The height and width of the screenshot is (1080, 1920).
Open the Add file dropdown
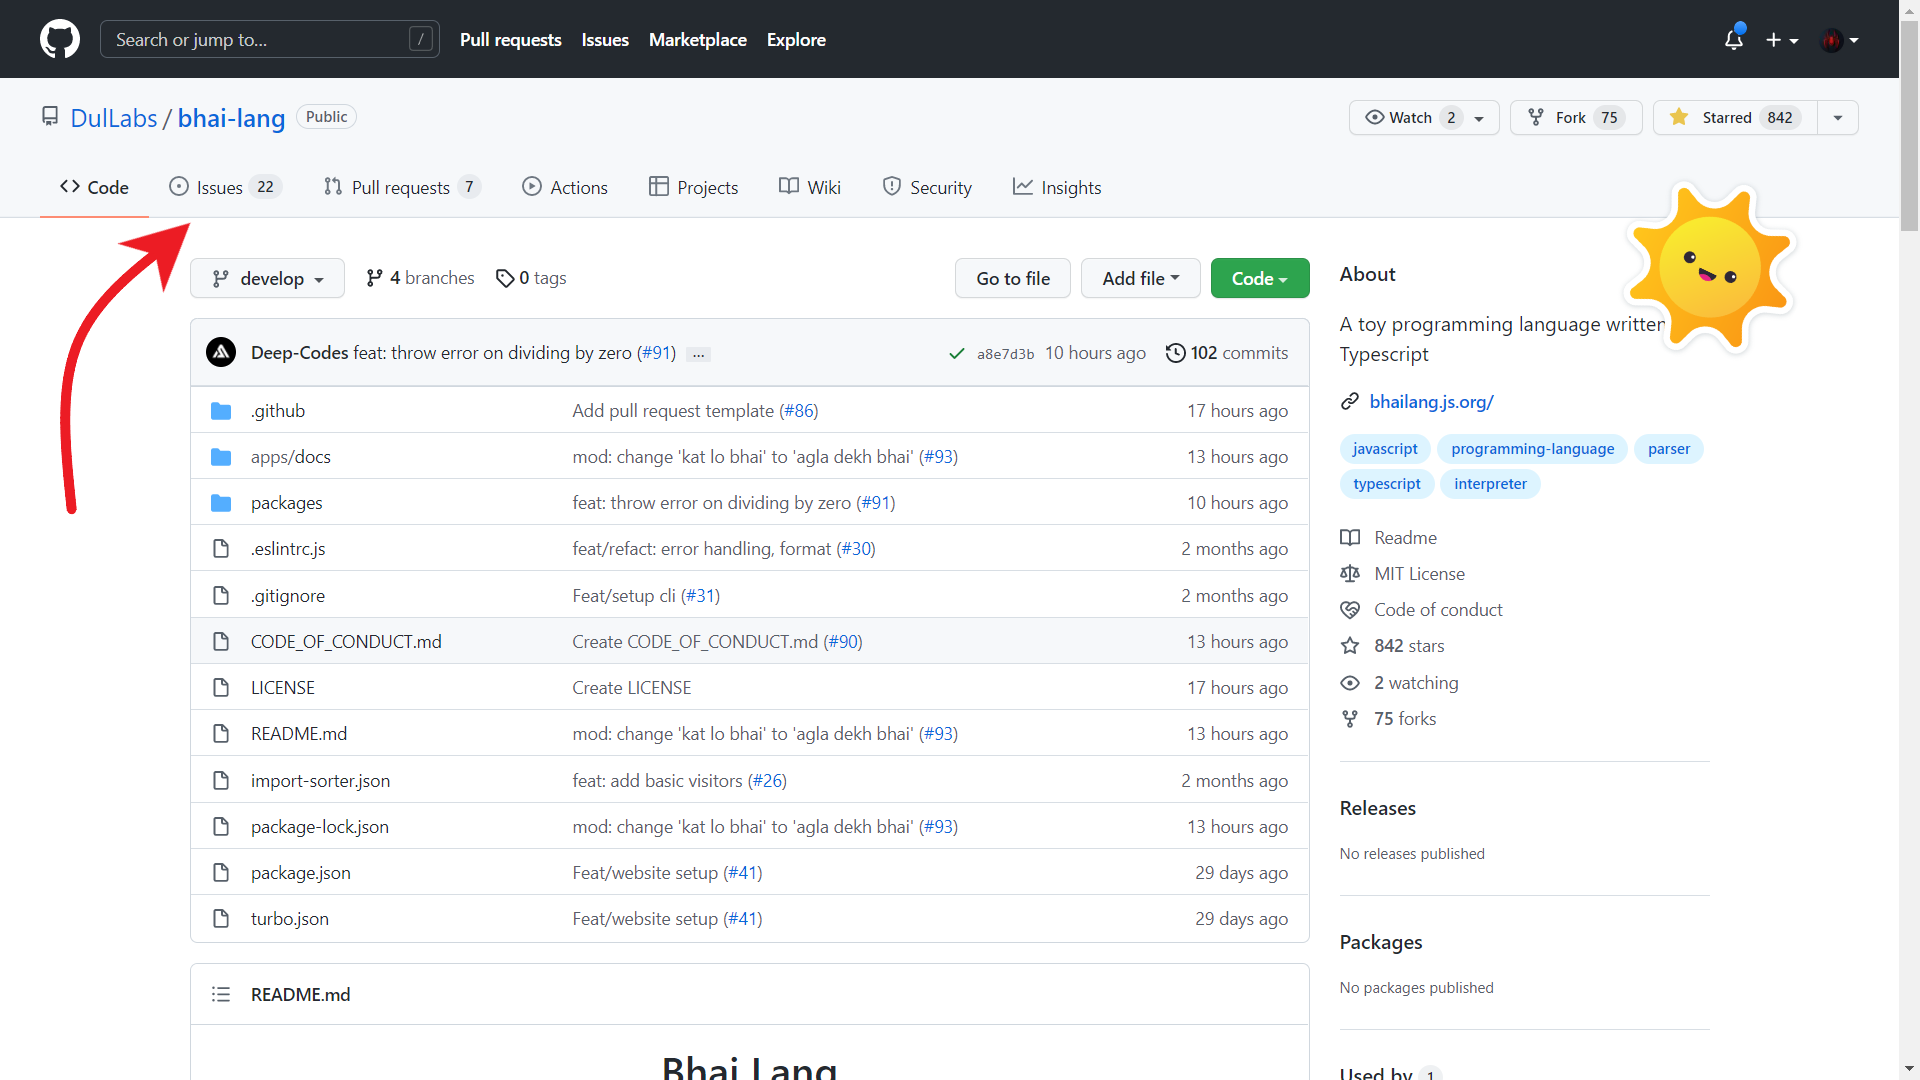[1140, 278]
